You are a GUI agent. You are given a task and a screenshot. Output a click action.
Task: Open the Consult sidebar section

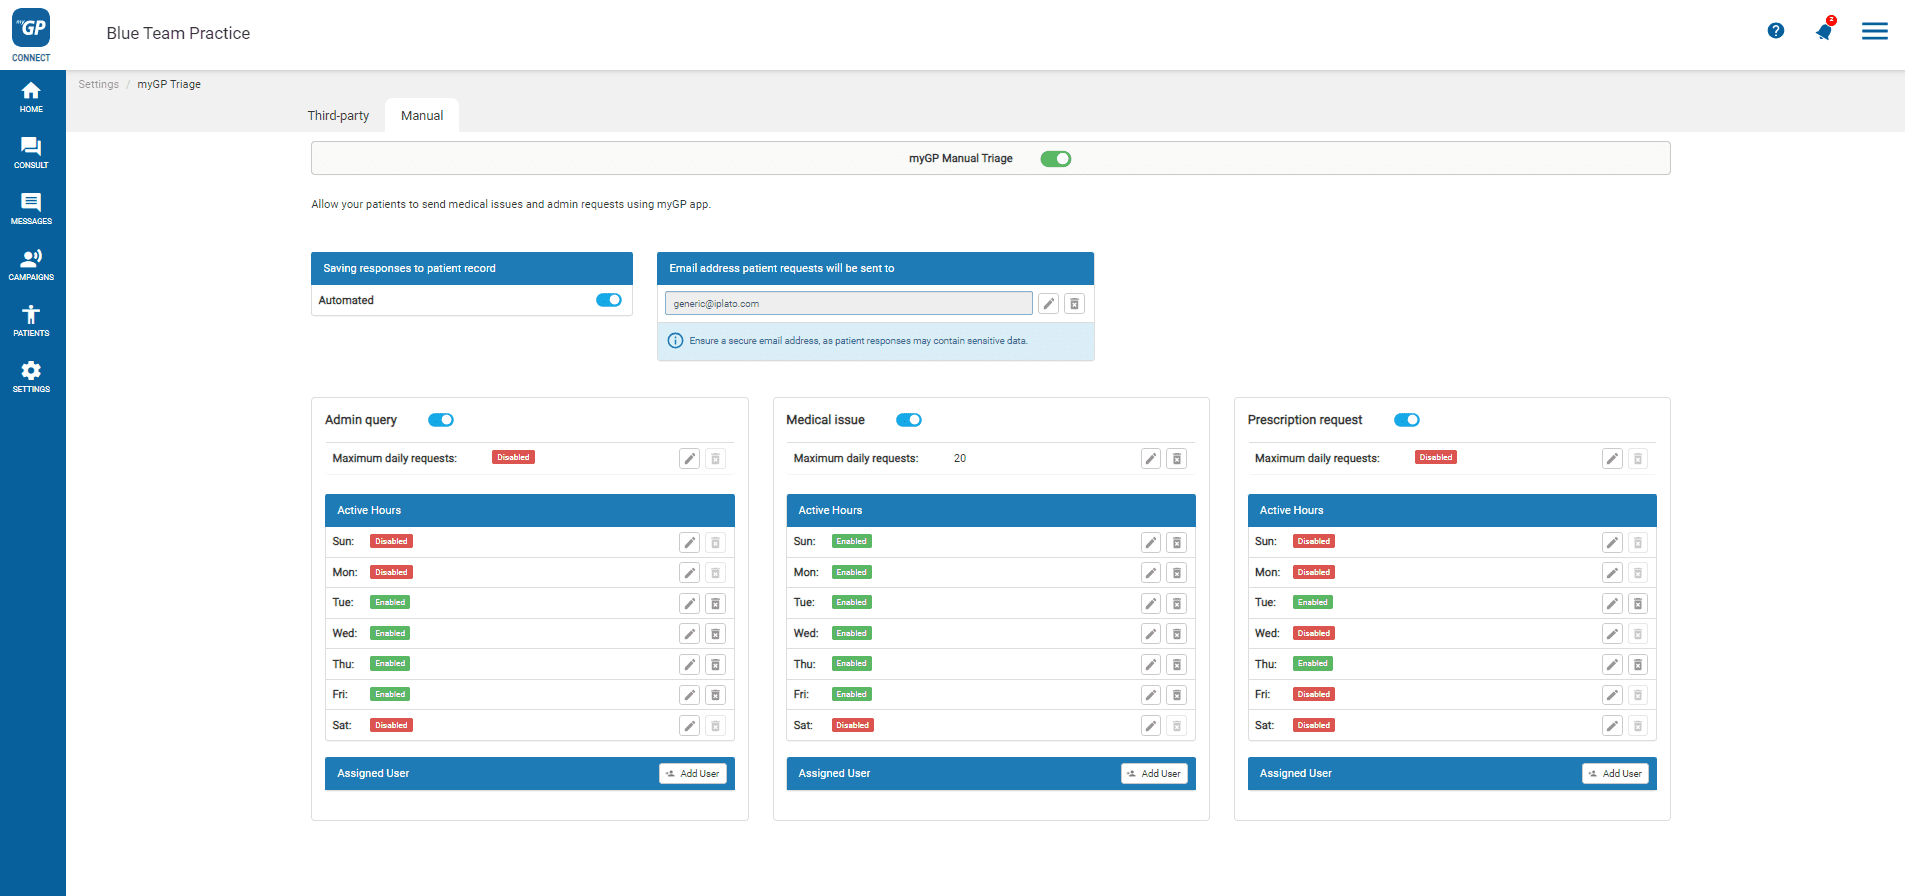pyautogui.click(x=31, y=153)
